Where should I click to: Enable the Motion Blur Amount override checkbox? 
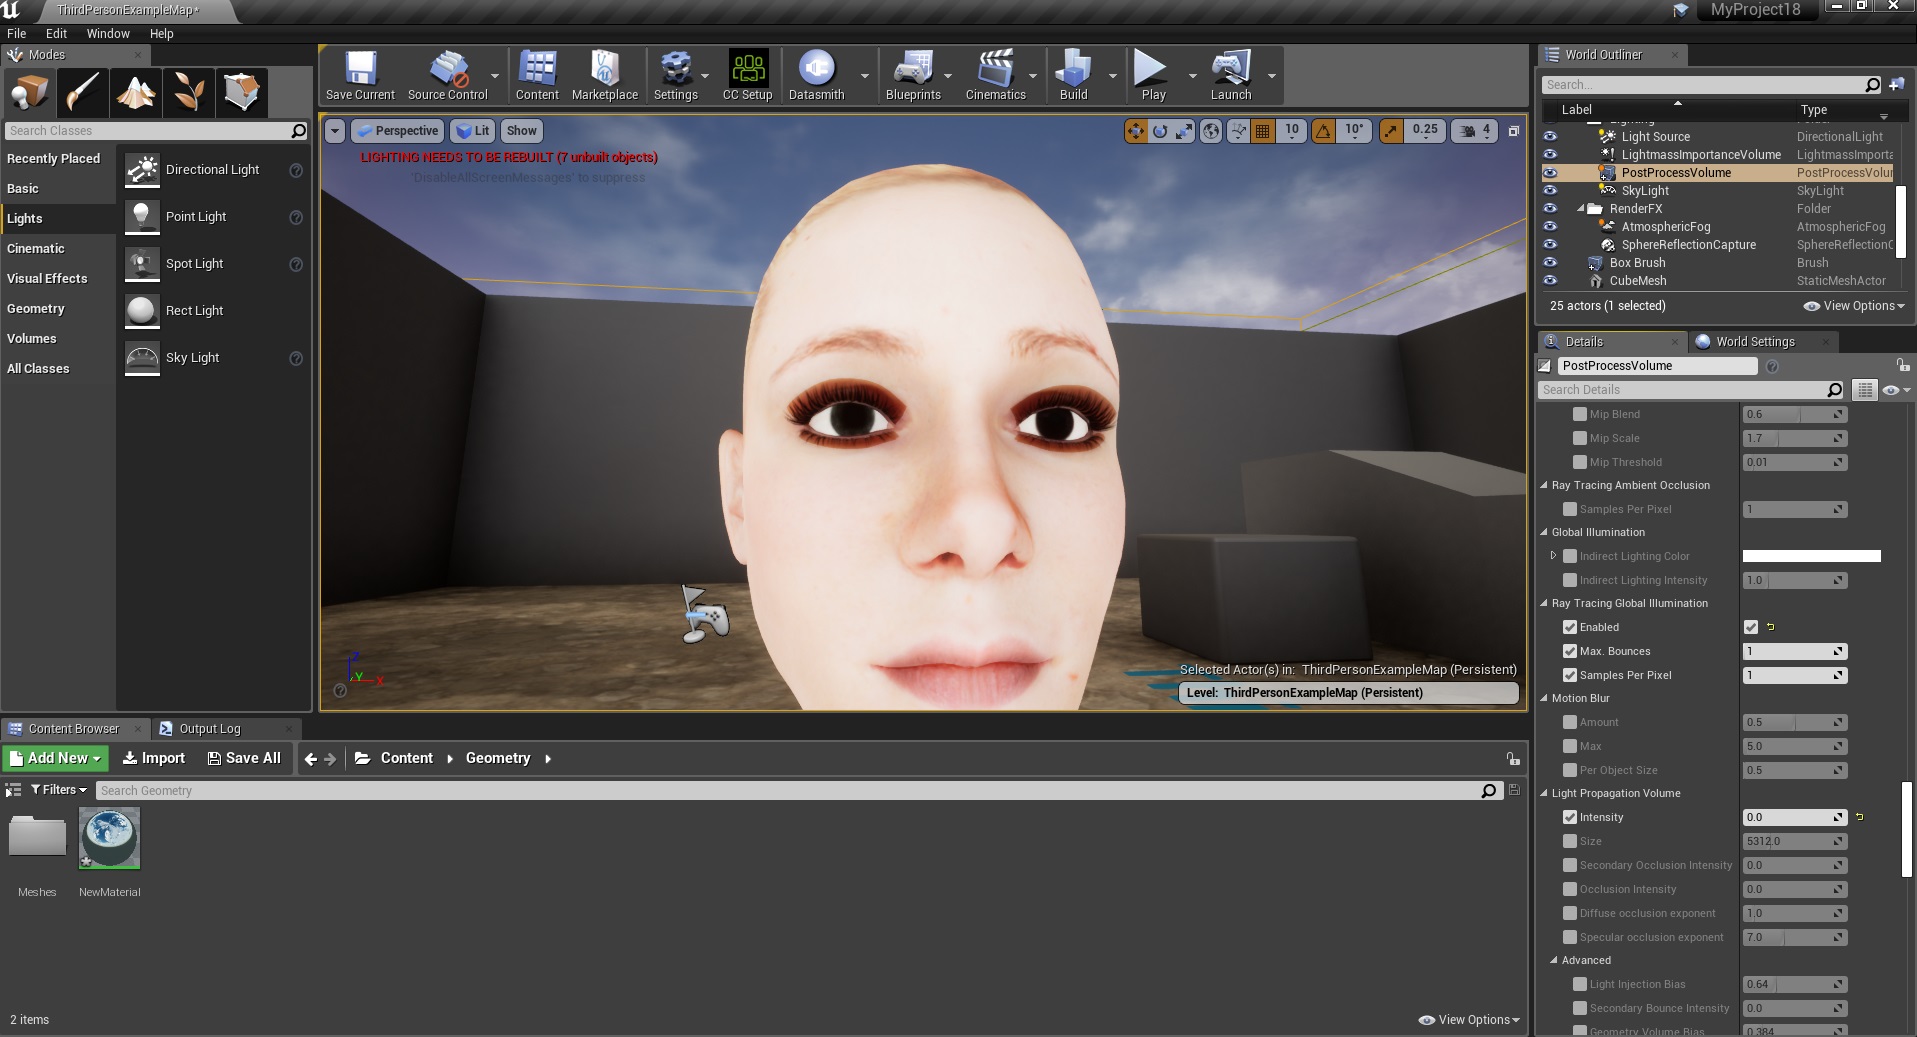coord(1570,722)
